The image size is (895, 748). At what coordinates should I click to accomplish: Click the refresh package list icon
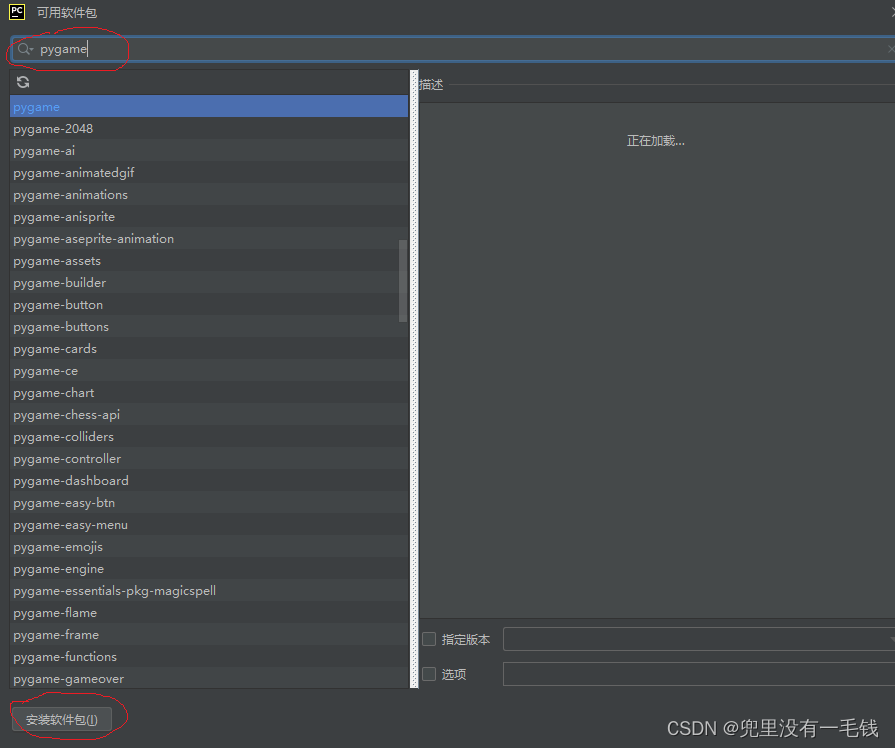(23, 82)
